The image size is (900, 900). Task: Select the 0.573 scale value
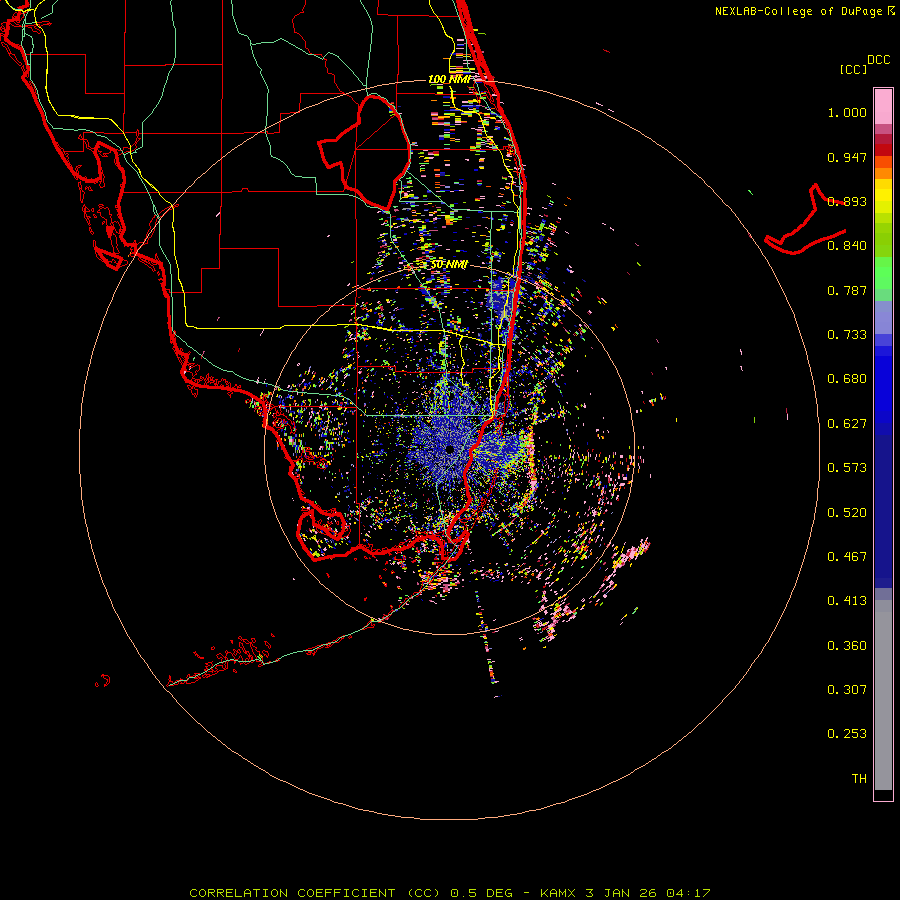(x=847, y=468)
